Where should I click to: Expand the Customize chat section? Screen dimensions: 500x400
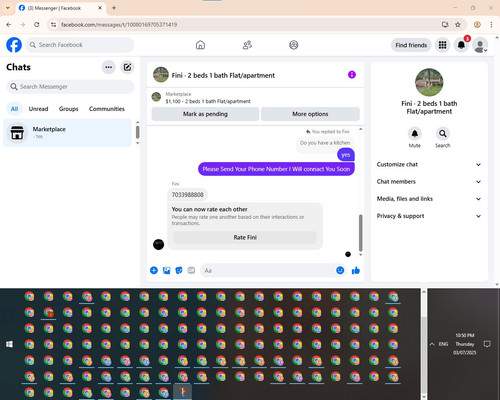pos(429,164)
